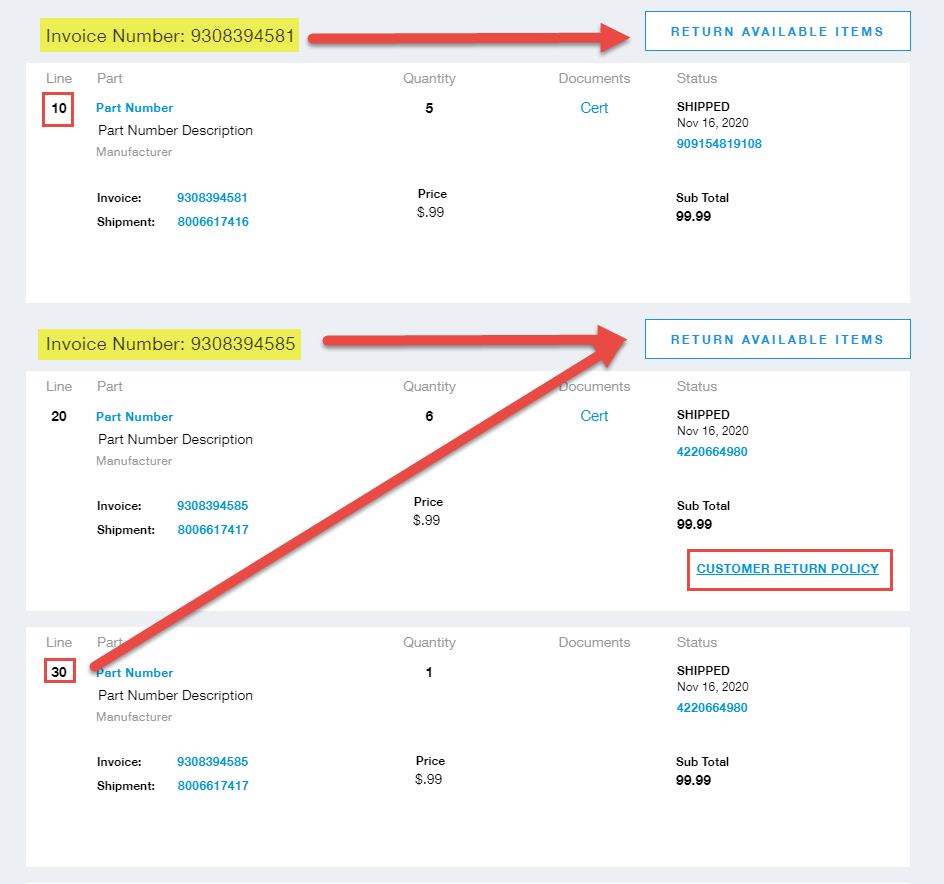Click RETURN AVAILABLE ITEMS for invoice 9308394585

(777, 339)
